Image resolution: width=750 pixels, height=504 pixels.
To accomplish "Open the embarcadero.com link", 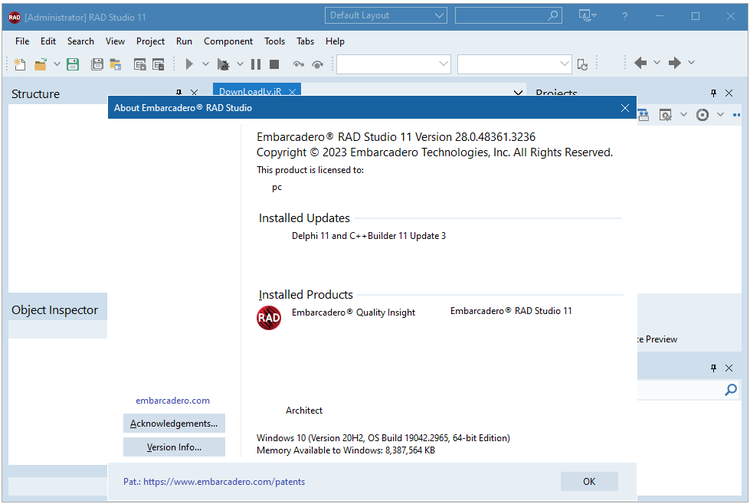I will click(173, 400).
